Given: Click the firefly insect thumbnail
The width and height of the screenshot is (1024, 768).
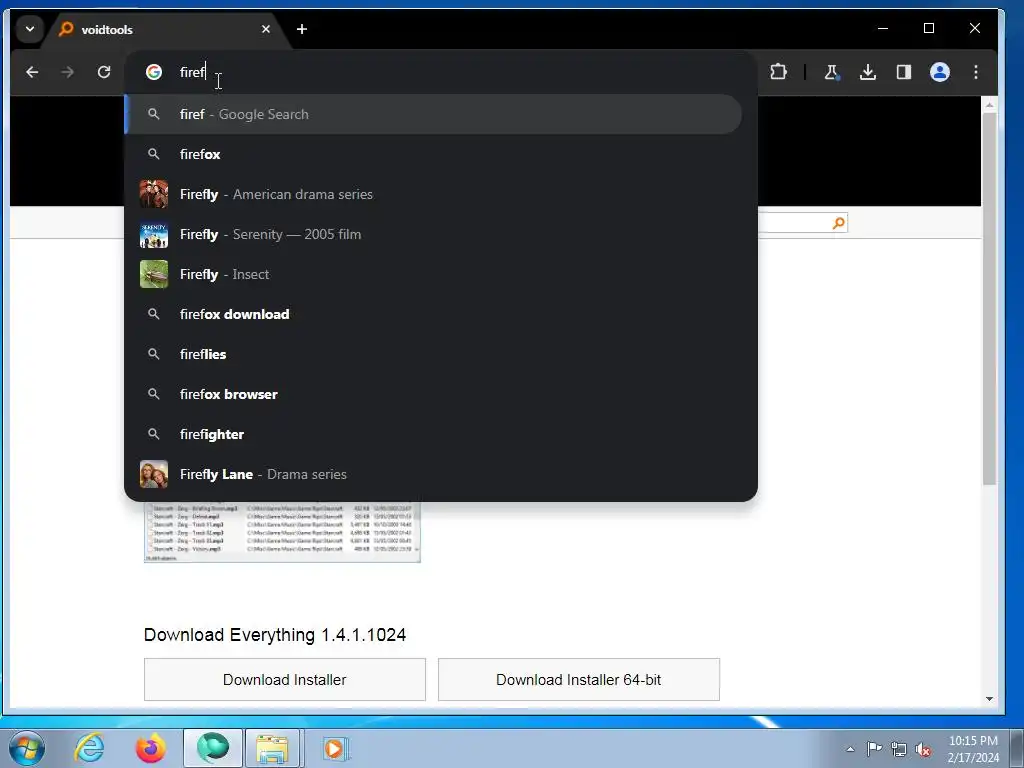Looking at the screenshot, I should coord(154,274).
